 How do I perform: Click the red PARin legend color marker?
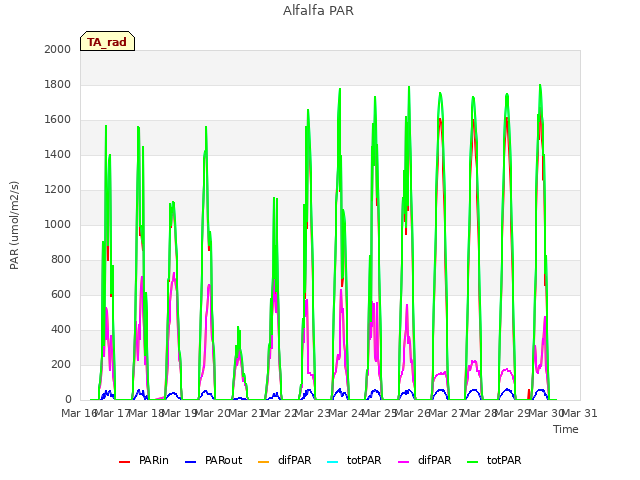[124, 462]
